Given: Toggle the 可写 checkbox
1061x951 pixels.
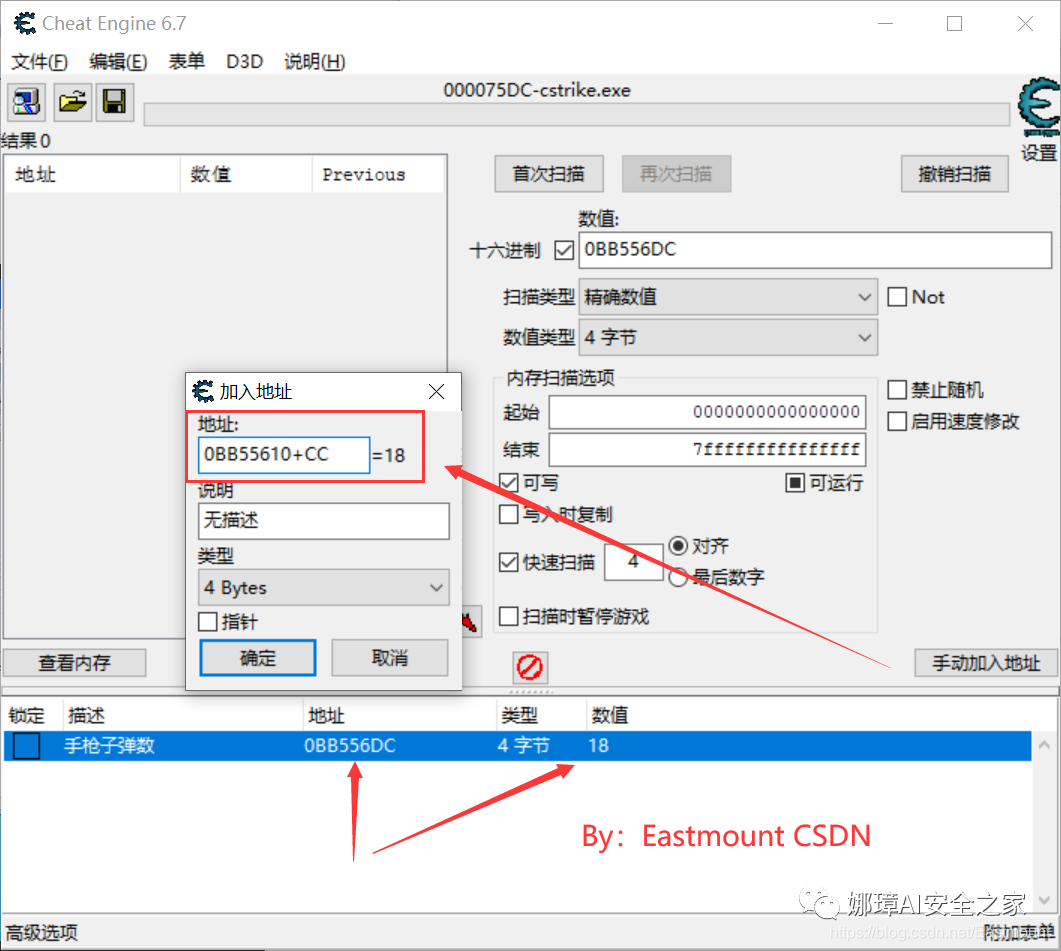Looking at the screenshot, I should (x=509, y=483).
